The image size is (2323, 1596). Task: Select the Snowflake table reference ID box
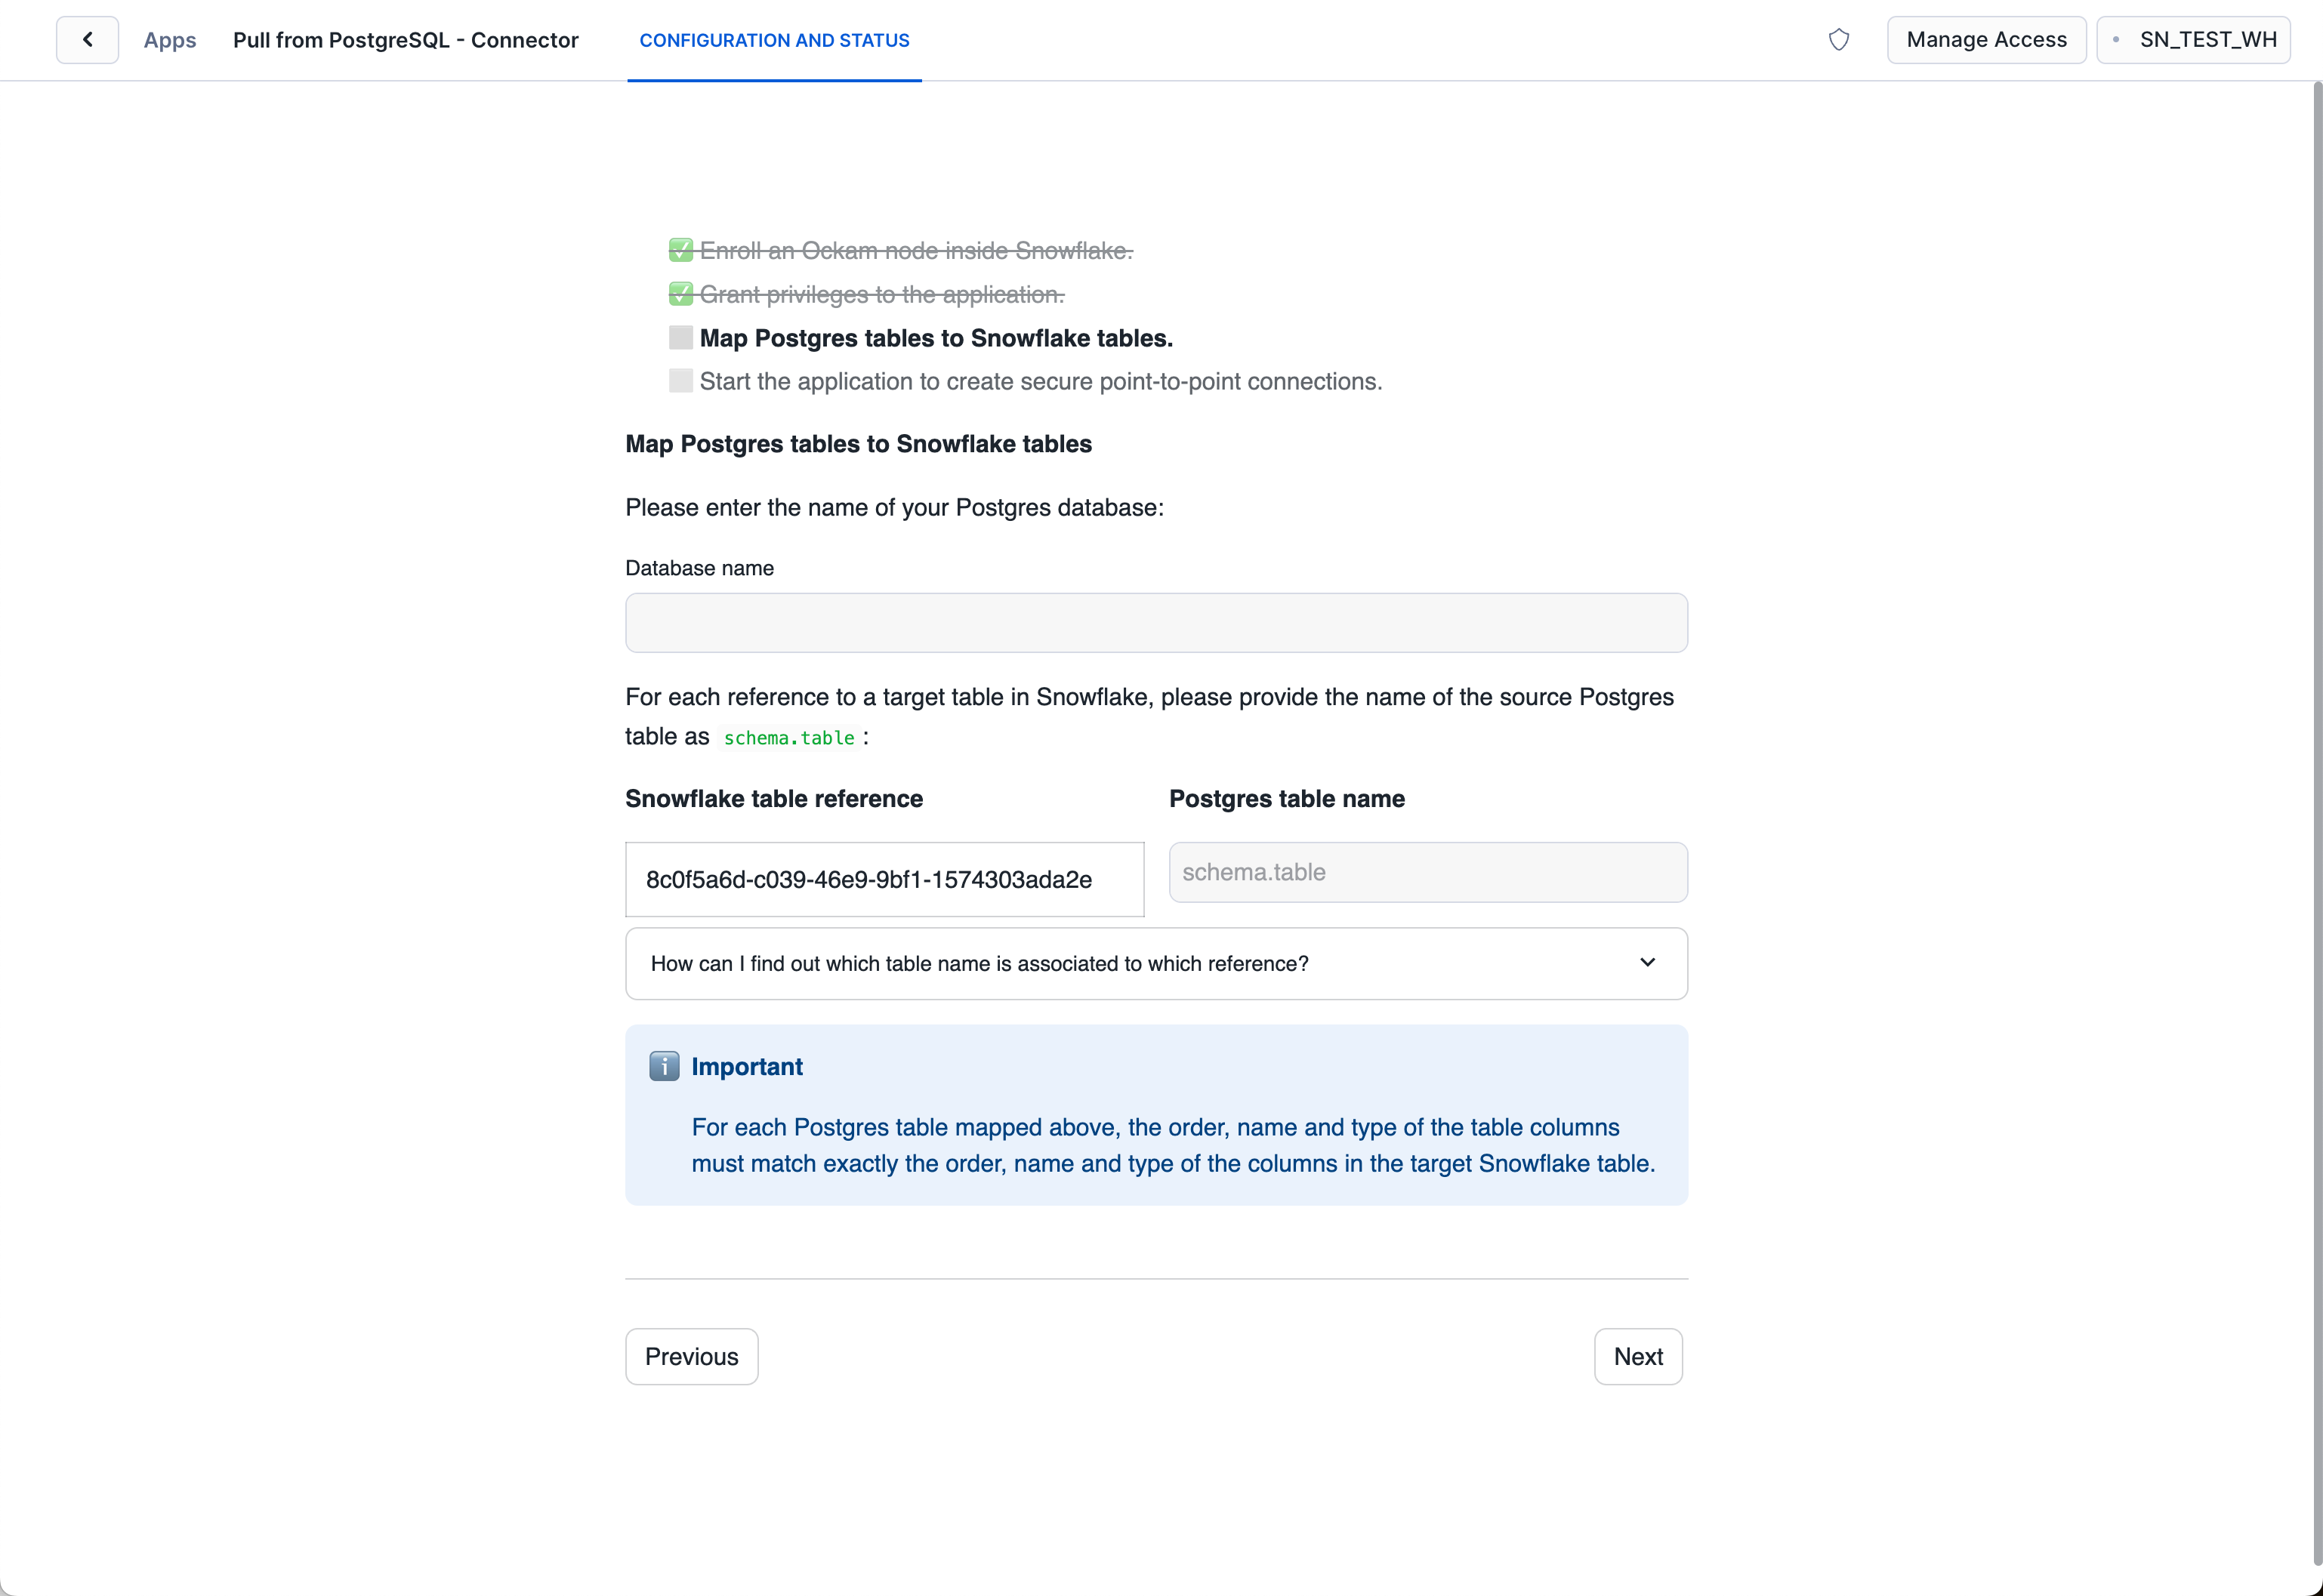coord(884,879)
